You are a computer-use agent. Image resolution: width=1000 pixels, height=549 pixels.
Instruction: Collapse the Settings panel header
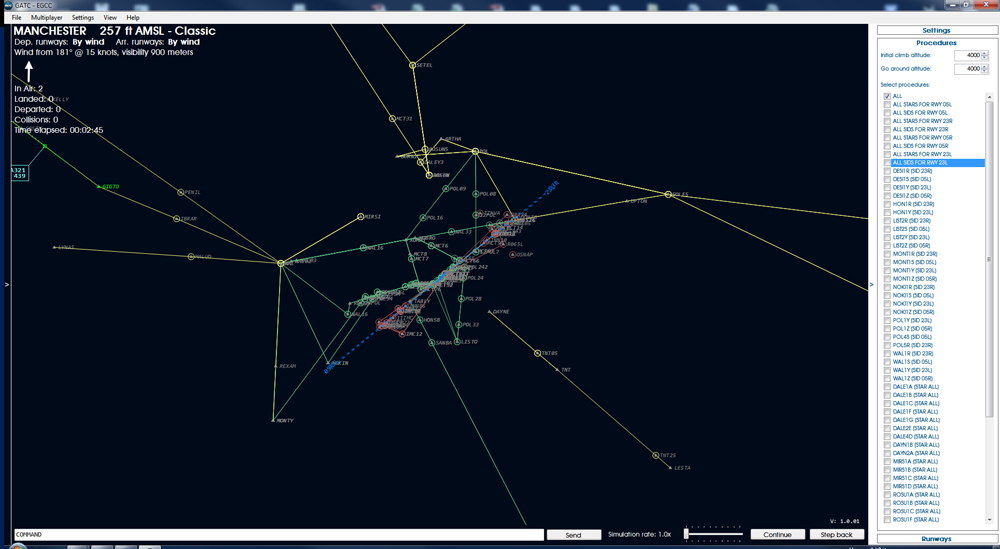pyautogui.click(x=936, y=30)
